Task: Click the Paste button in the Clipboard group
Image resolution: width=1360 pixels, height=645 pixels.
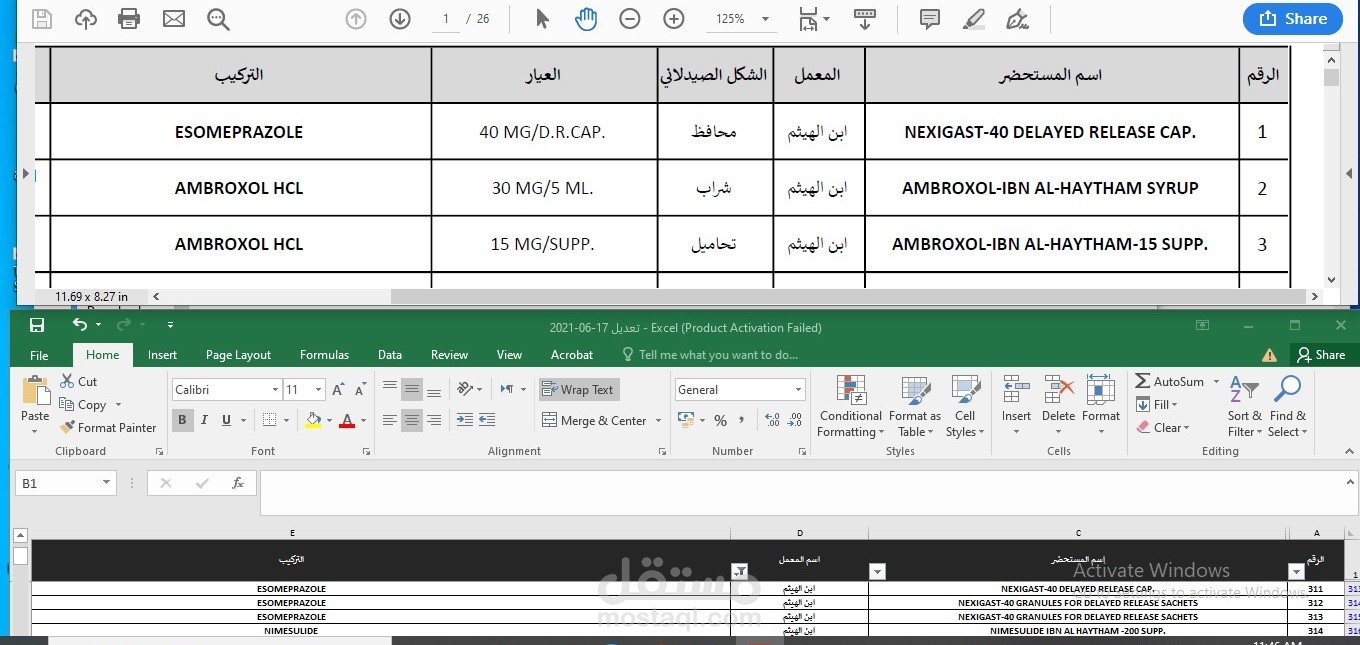Action: 35,404
